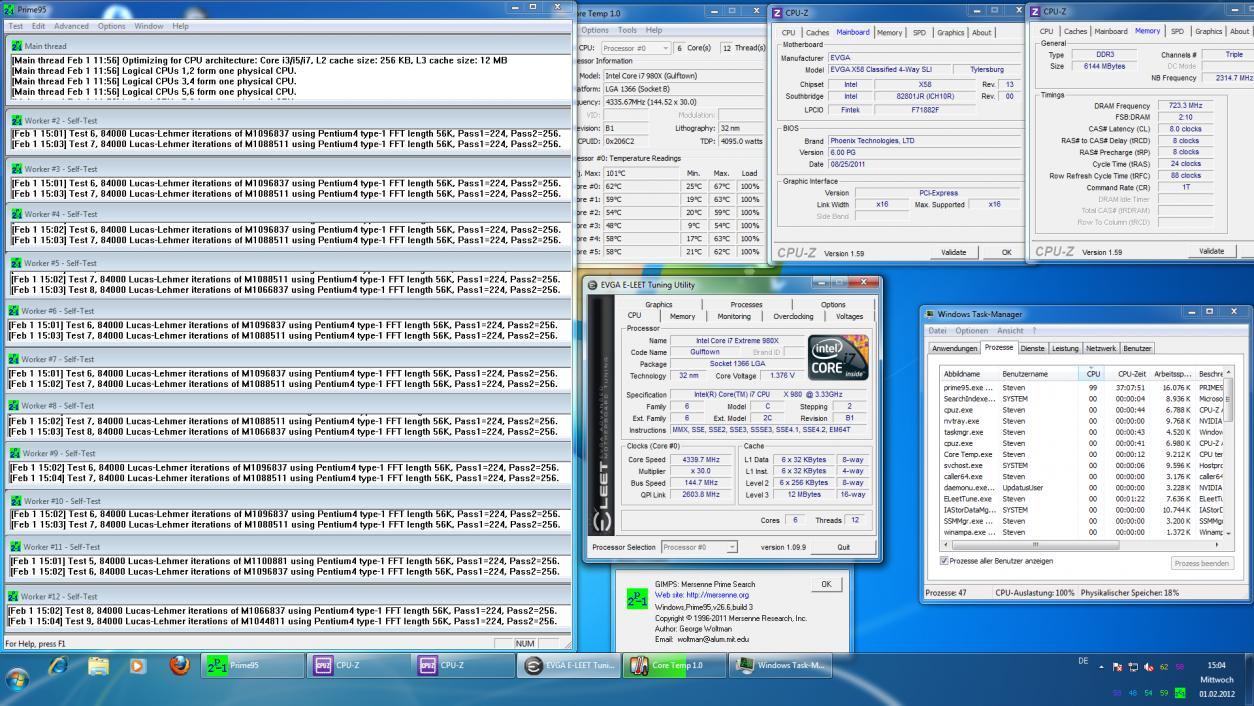Screen dimensions: 1254x706
Task: Click the scroll-down arrow in Task-Manager list
Action: [1228, 533]
